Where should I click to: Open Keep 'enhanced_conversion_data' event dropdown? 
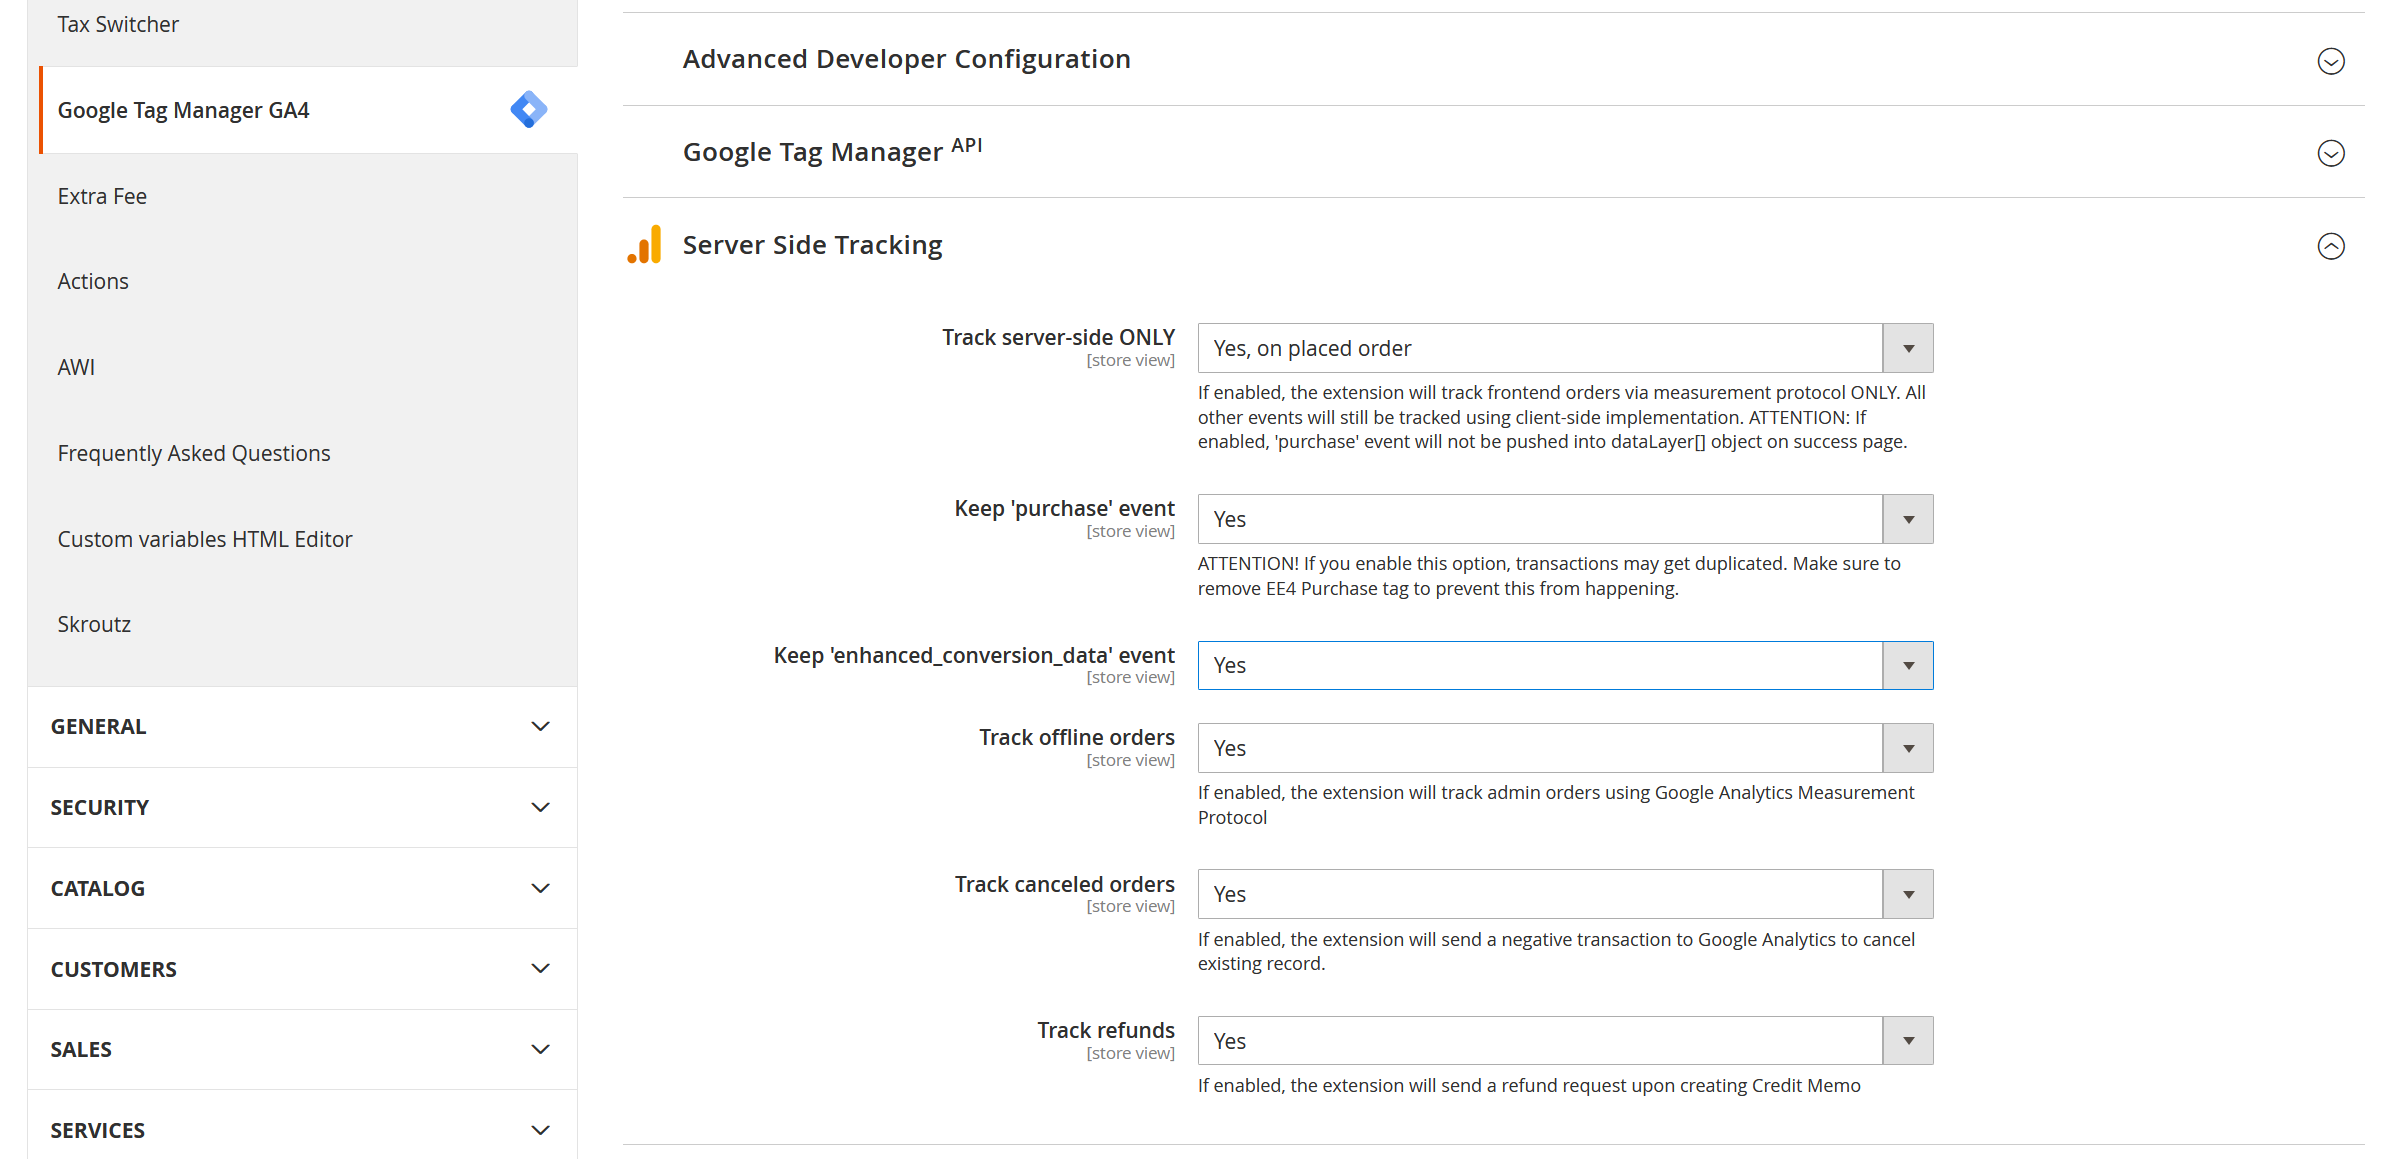coord(1565,665)
